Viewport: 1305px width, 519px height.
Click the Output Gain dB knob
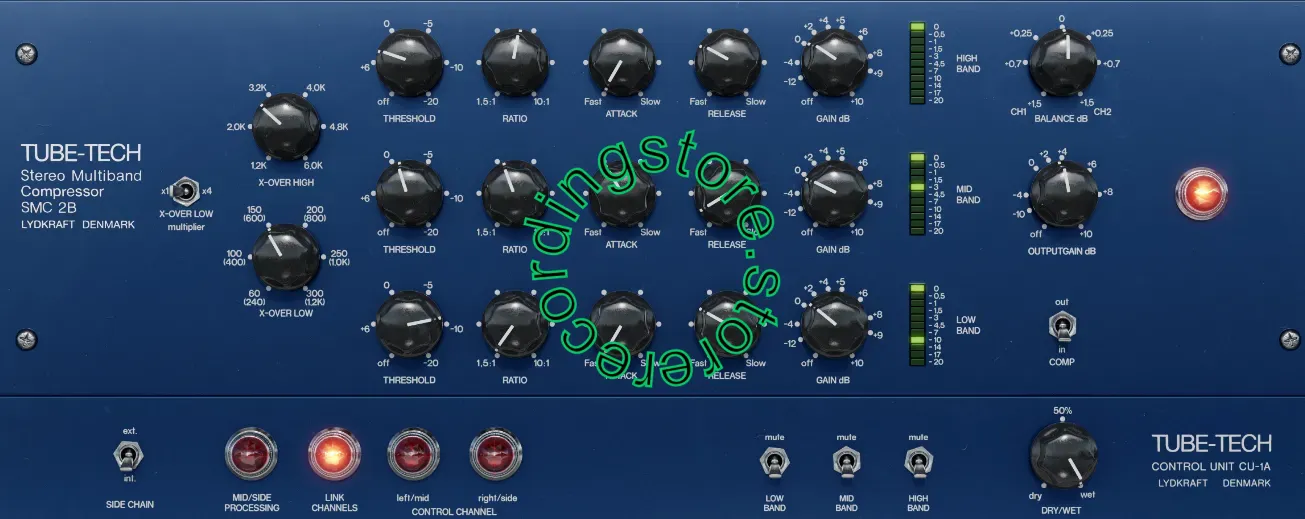[x=1062, y=193]
